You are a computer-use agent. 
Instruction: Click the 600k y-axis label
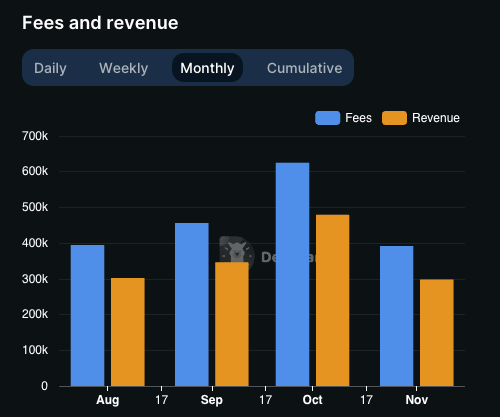point(35,171)
